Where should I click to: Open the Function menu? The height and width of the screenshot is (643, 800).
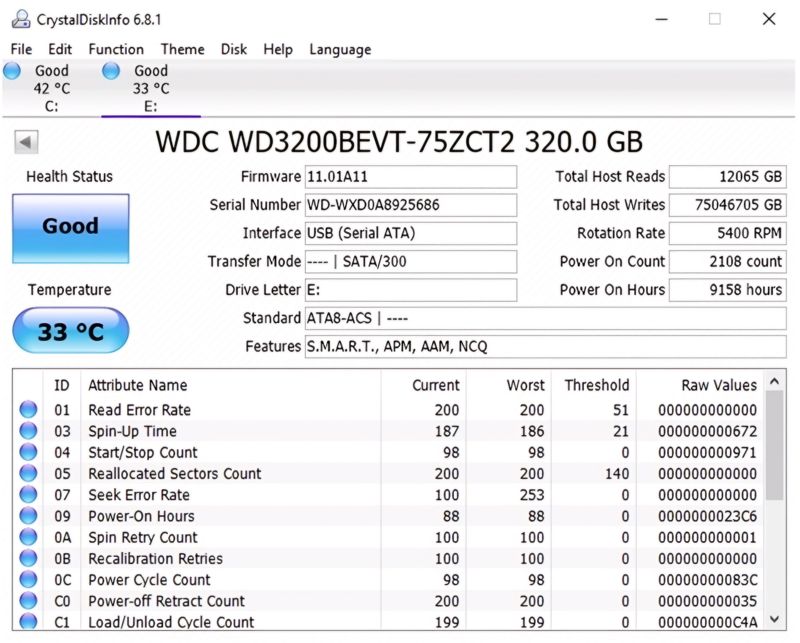116,49
